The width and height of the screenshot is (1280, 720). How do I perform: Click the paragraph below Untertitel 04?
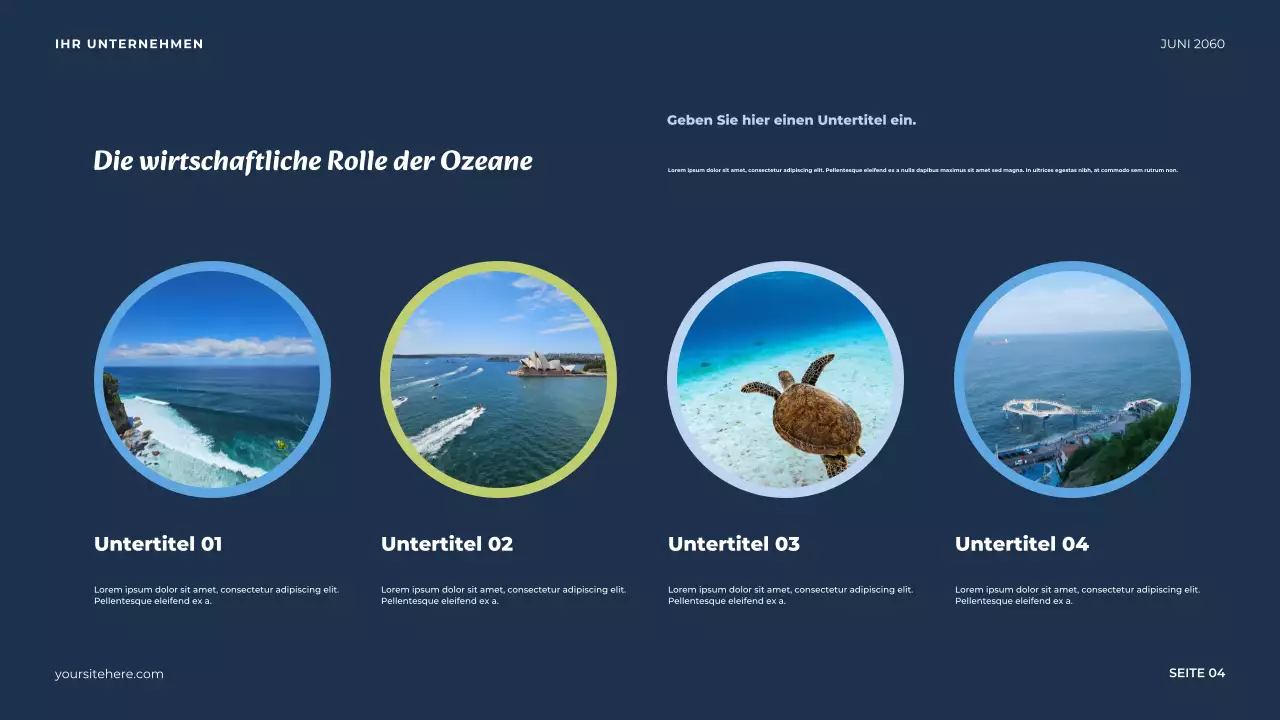(x=1078, y=595)
